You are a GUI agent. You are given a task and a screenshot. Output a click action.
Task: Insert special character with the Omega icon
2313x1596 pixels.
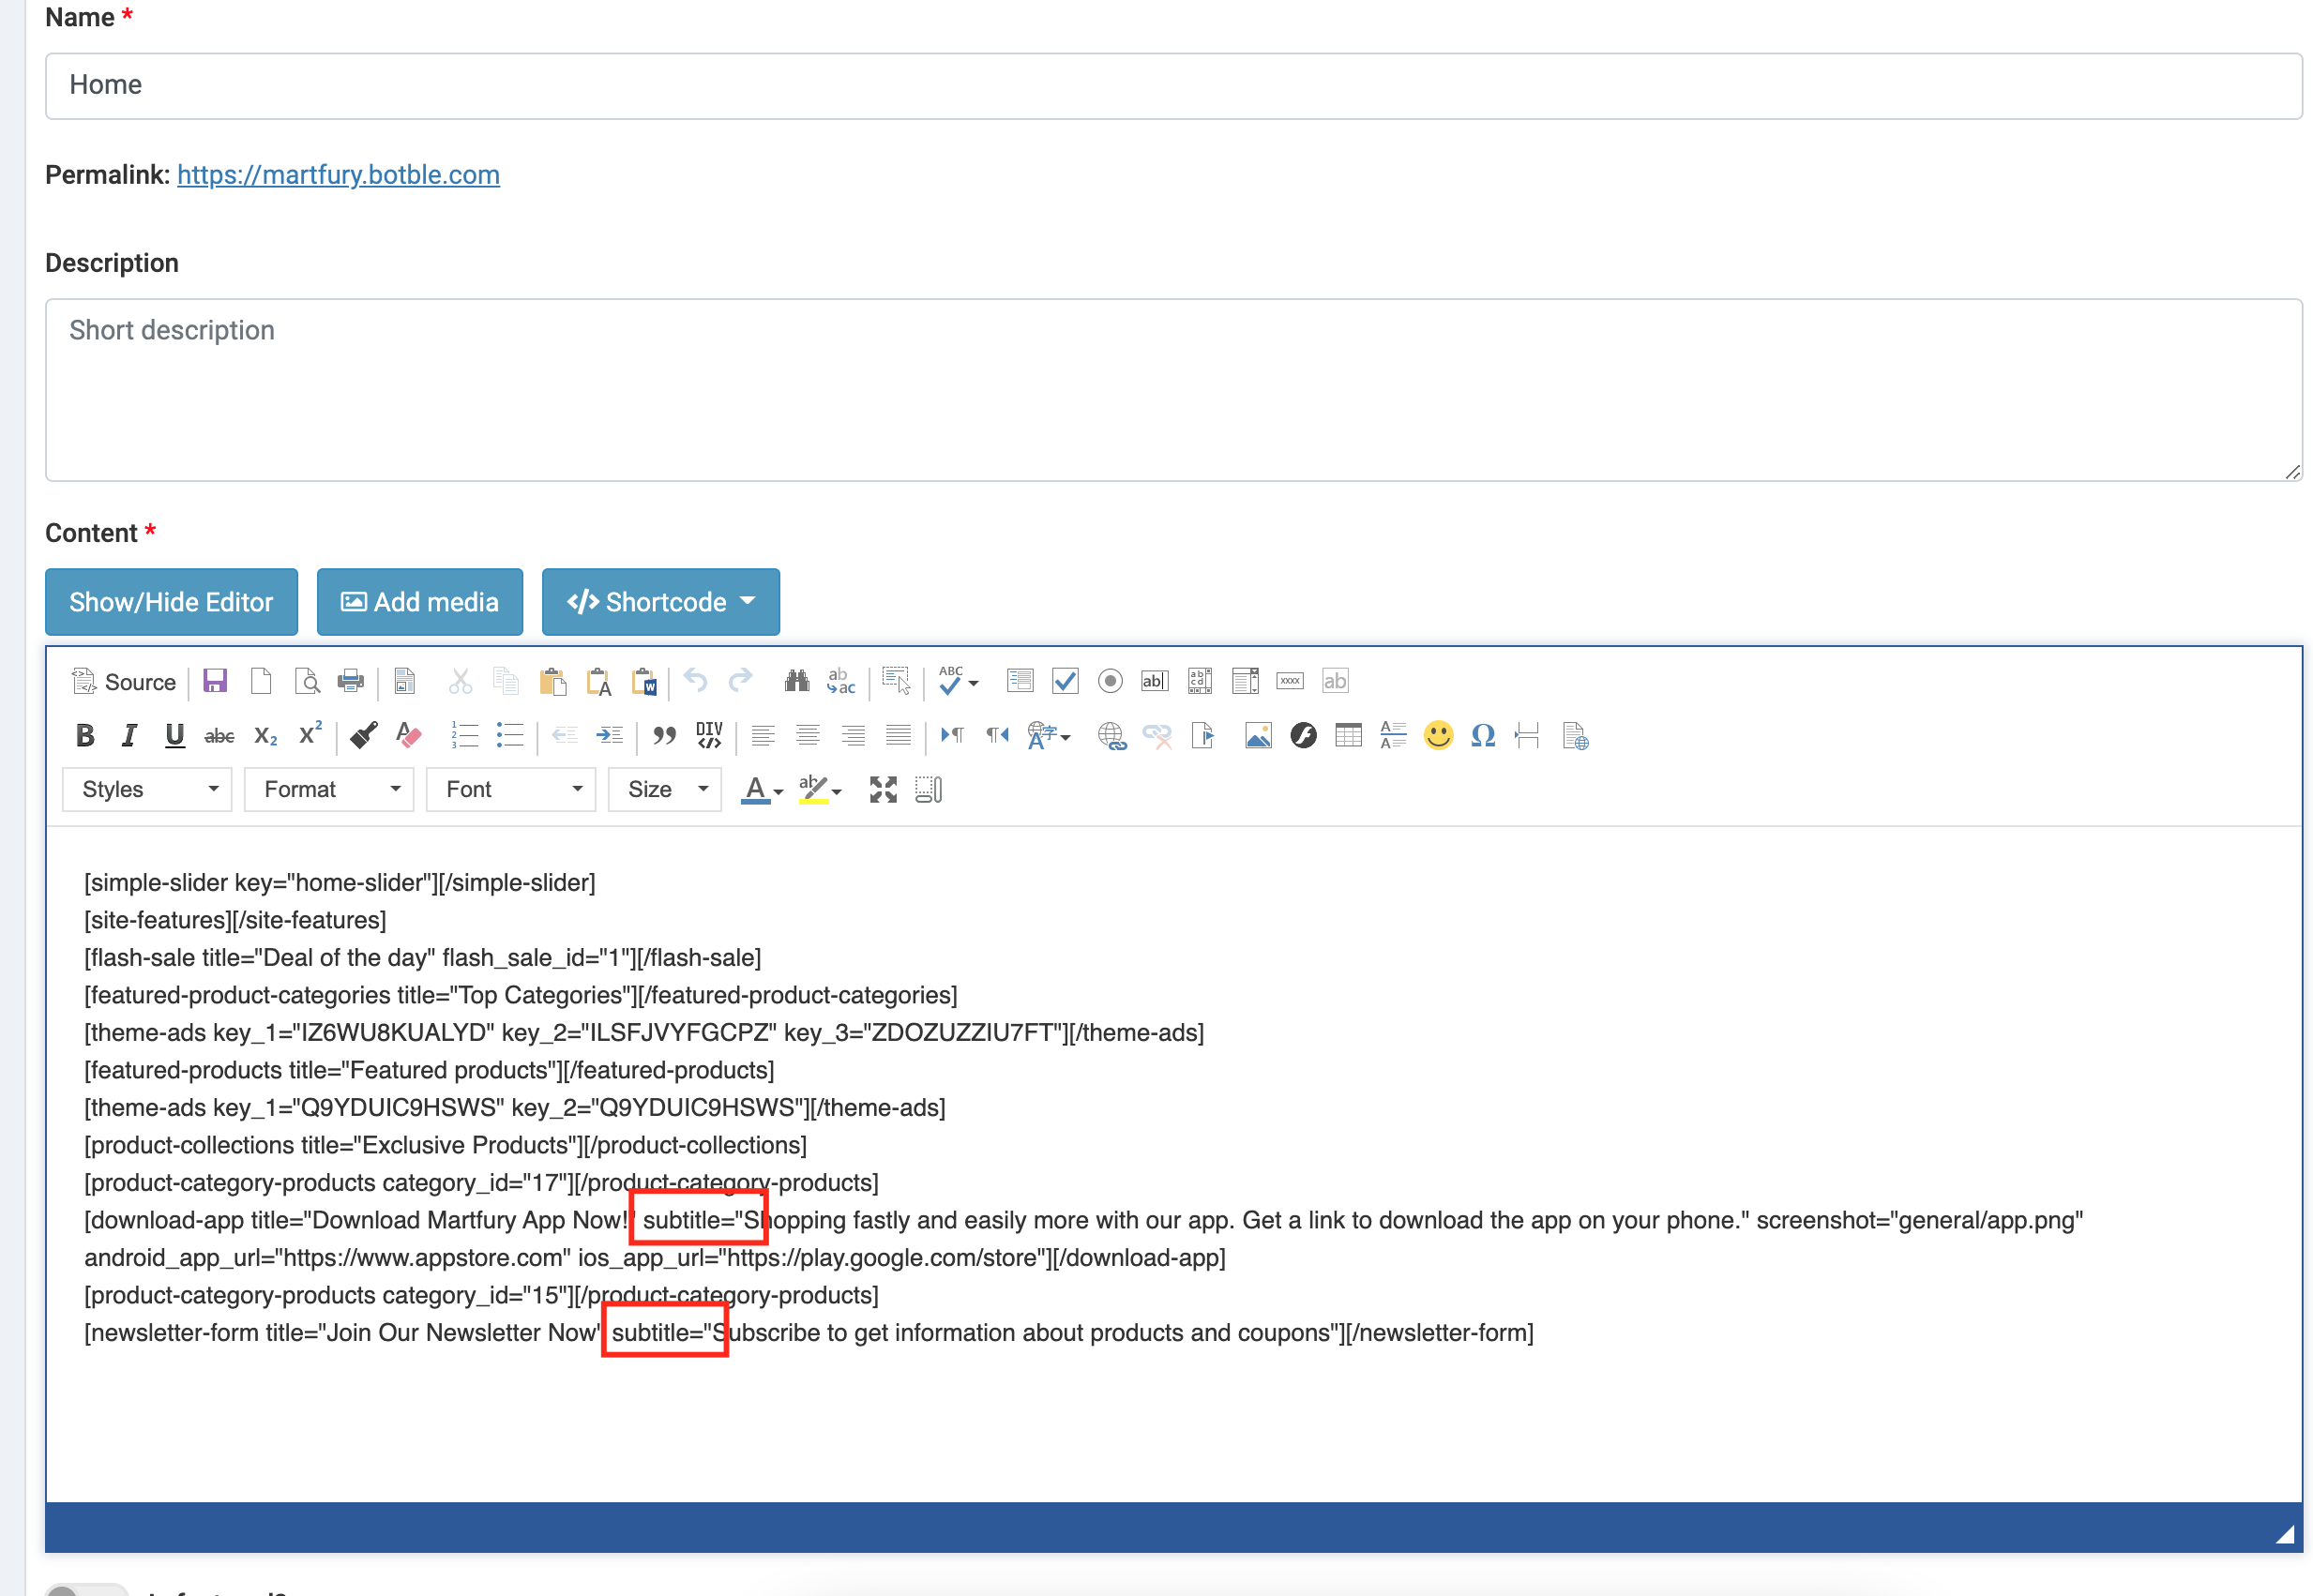1482,736
